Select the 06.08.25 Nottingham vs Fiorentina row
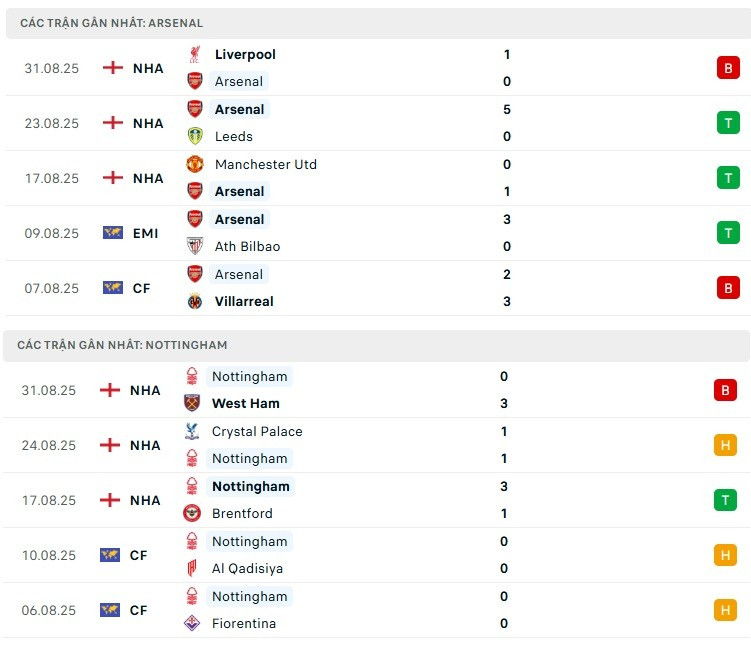 click(x=376, y=610)
